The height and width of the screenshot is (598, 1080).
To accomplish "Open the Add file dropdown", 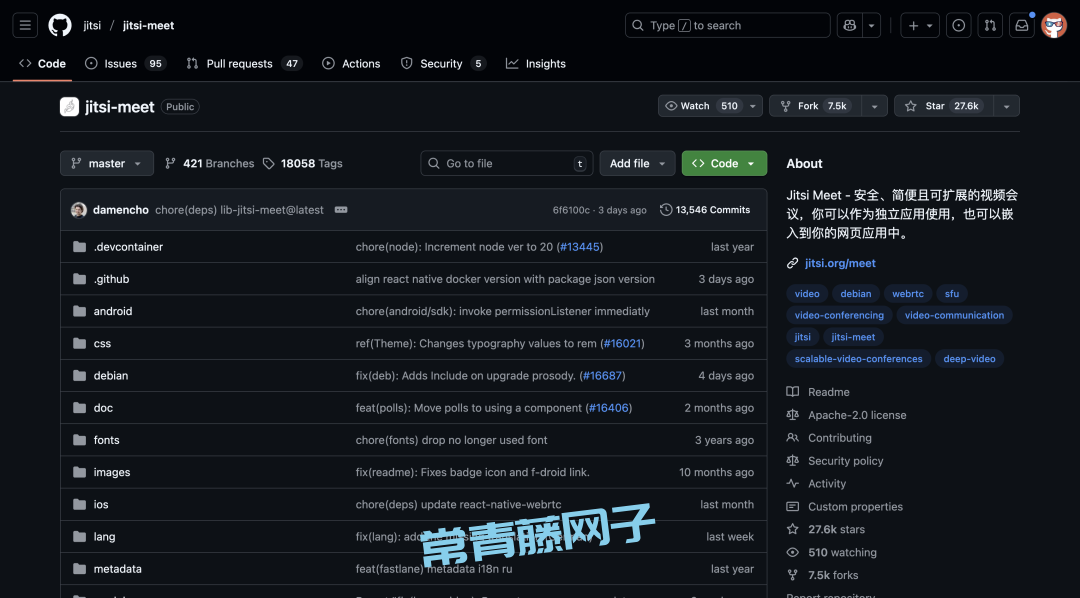I will click(x=638, y=163).
